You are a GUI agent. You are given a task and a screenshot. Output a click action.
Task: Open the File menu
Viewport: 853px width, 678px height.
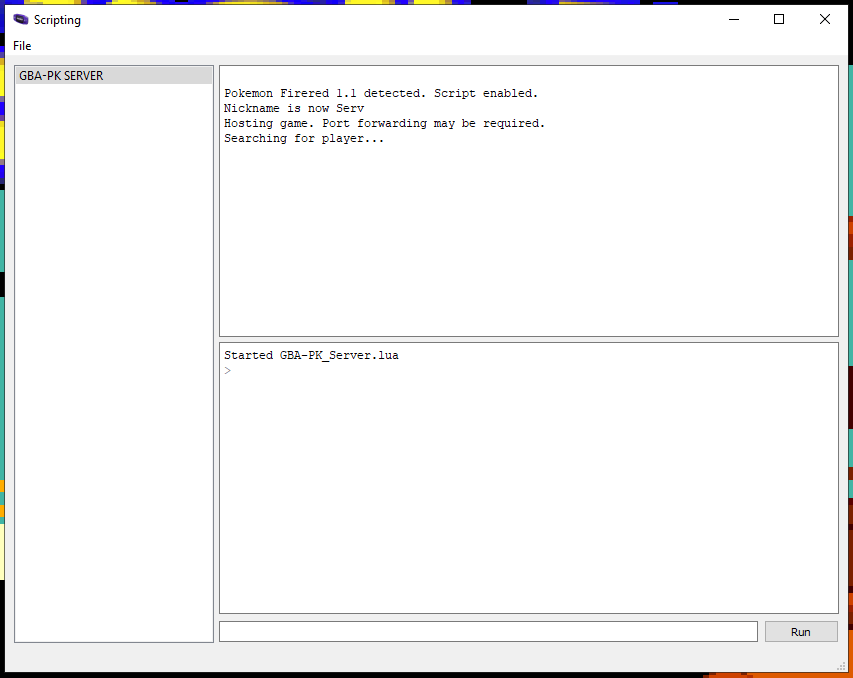pyautogui.click(x=21, y=45)
